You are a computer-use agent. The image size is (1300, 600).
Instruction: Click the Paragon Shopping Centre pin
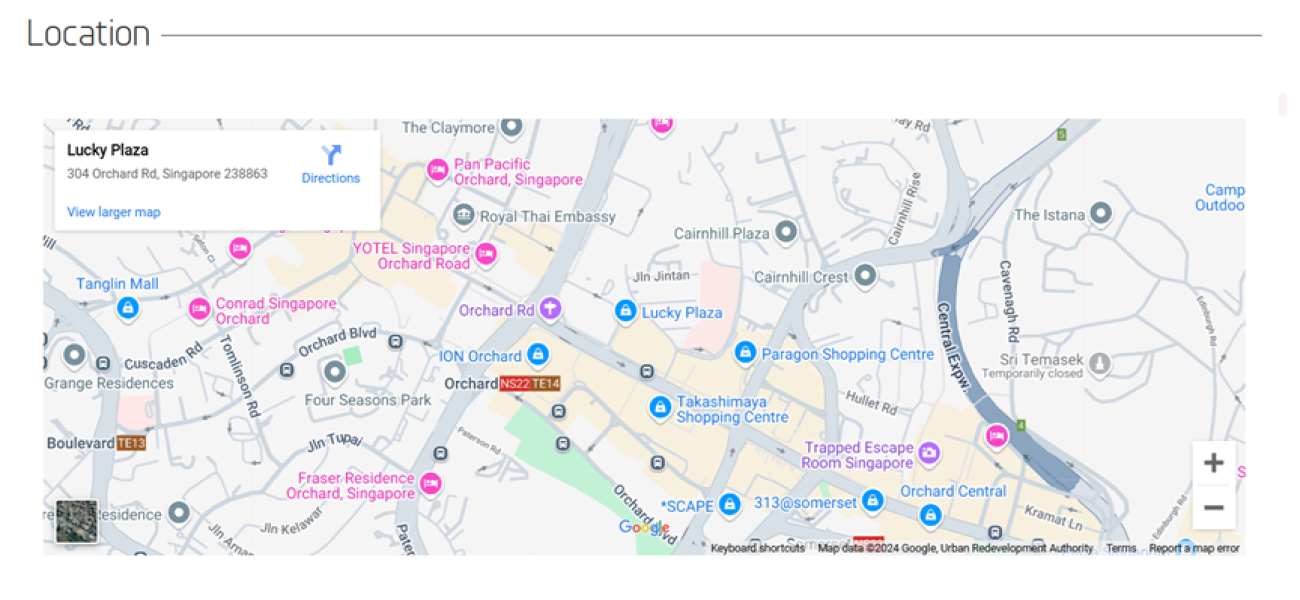coord(745,353)
